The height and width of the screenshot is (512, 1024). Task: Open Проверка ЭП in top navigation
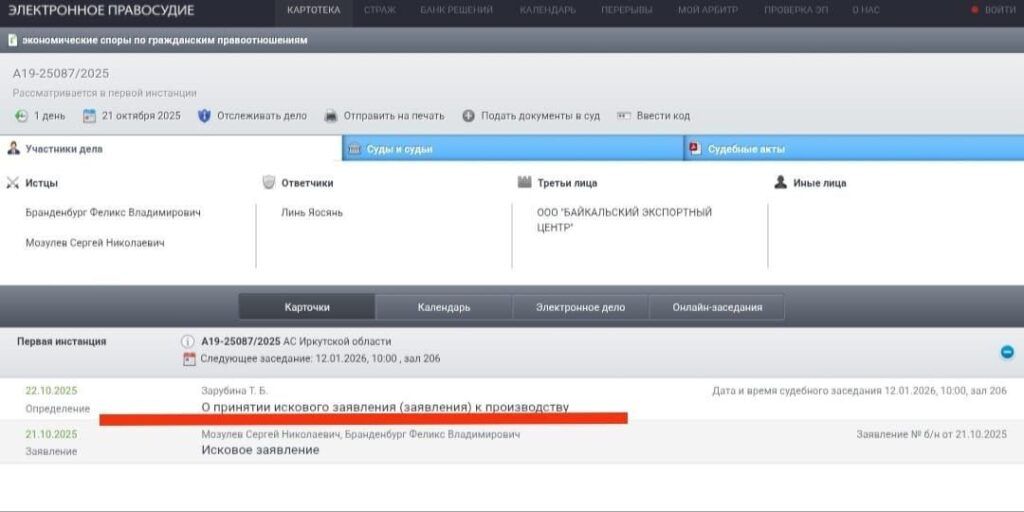click(x=795, y=10)
